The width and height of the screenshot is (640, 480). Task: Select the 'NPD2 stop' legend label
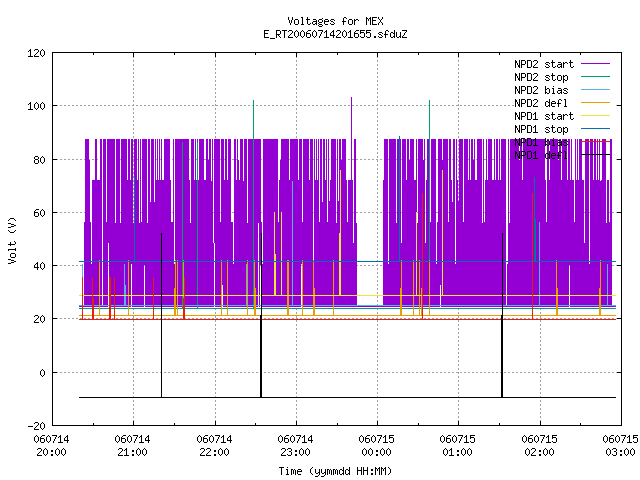[541, 77]
